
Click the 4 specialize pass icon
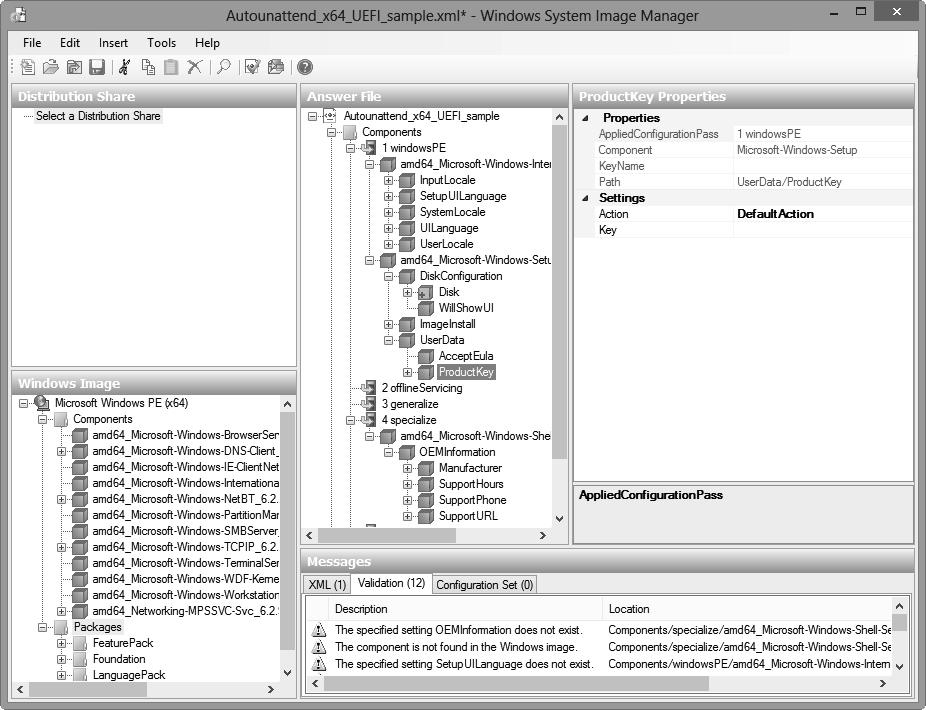[369, 420]
